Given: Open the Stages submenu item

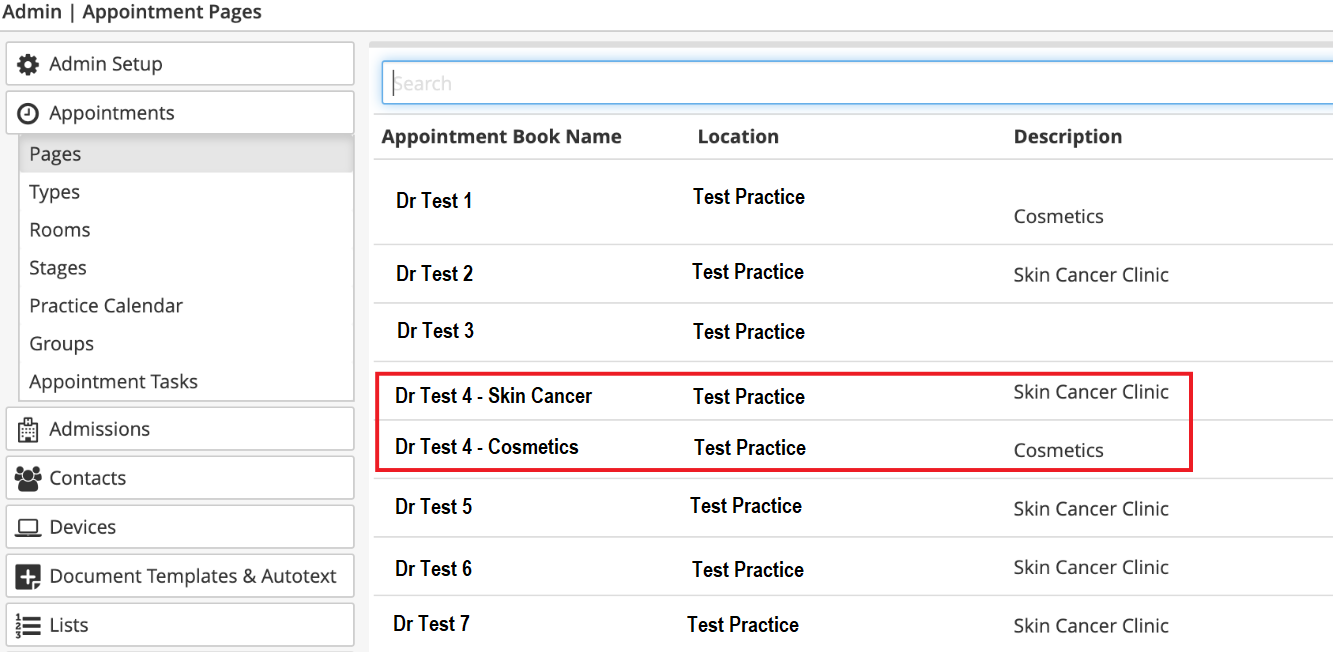Looking at the screenshot, I should 58,268.
